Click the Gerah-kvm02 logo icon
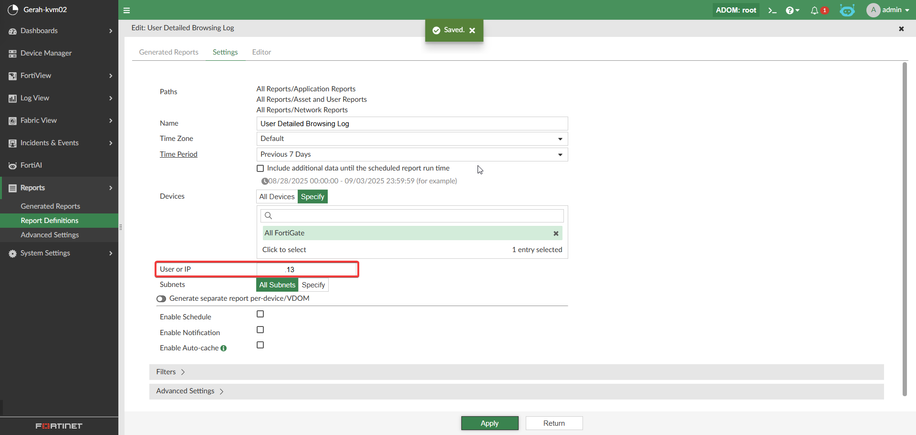 point(12,10)
